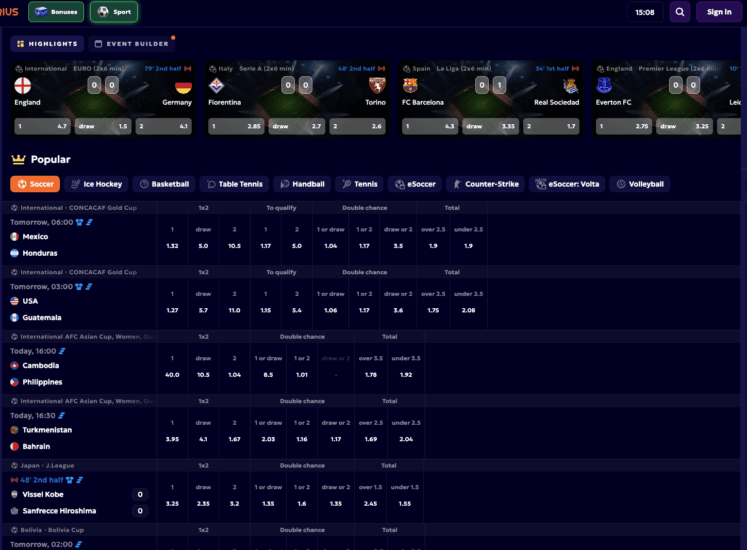
Task: Click the England flag icon
Action: click(x=23, y=86)
